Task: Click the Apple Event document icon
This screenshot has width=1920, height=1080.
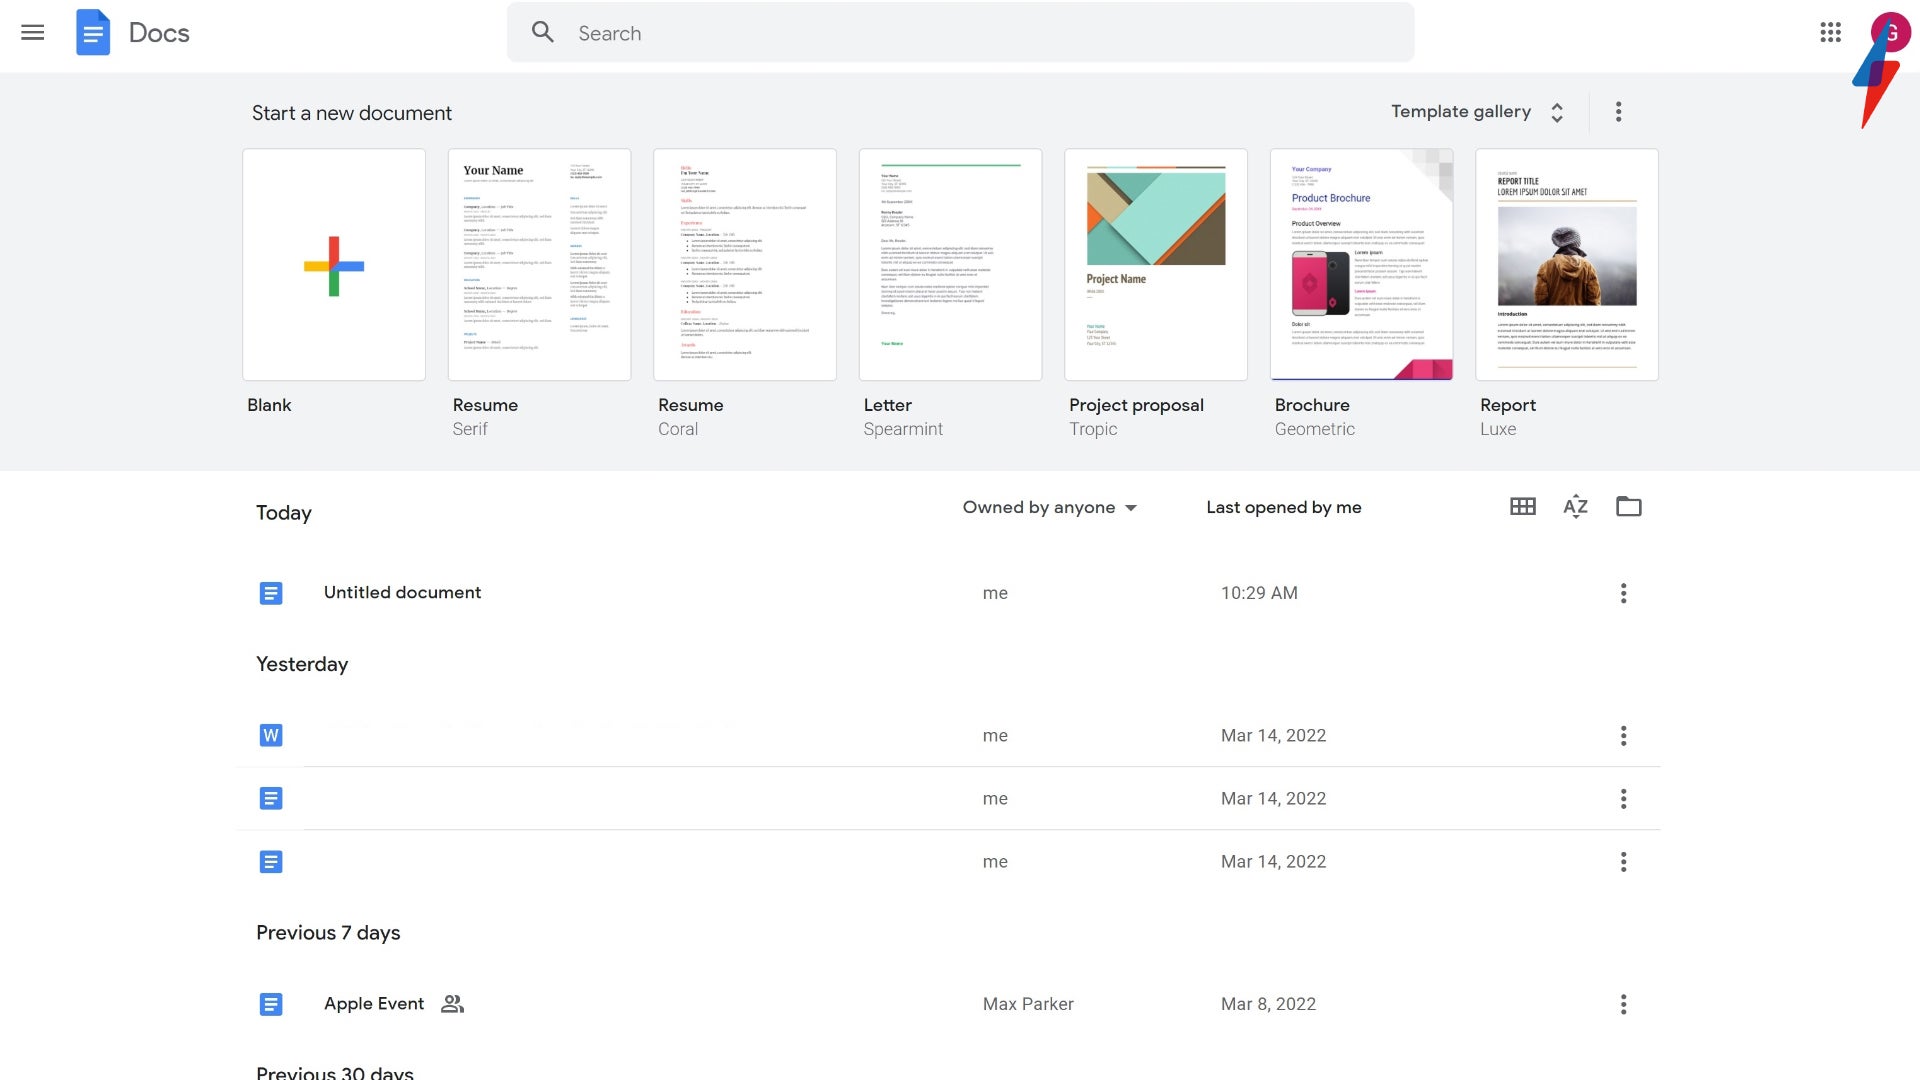Action: (x=270, y=1004)
